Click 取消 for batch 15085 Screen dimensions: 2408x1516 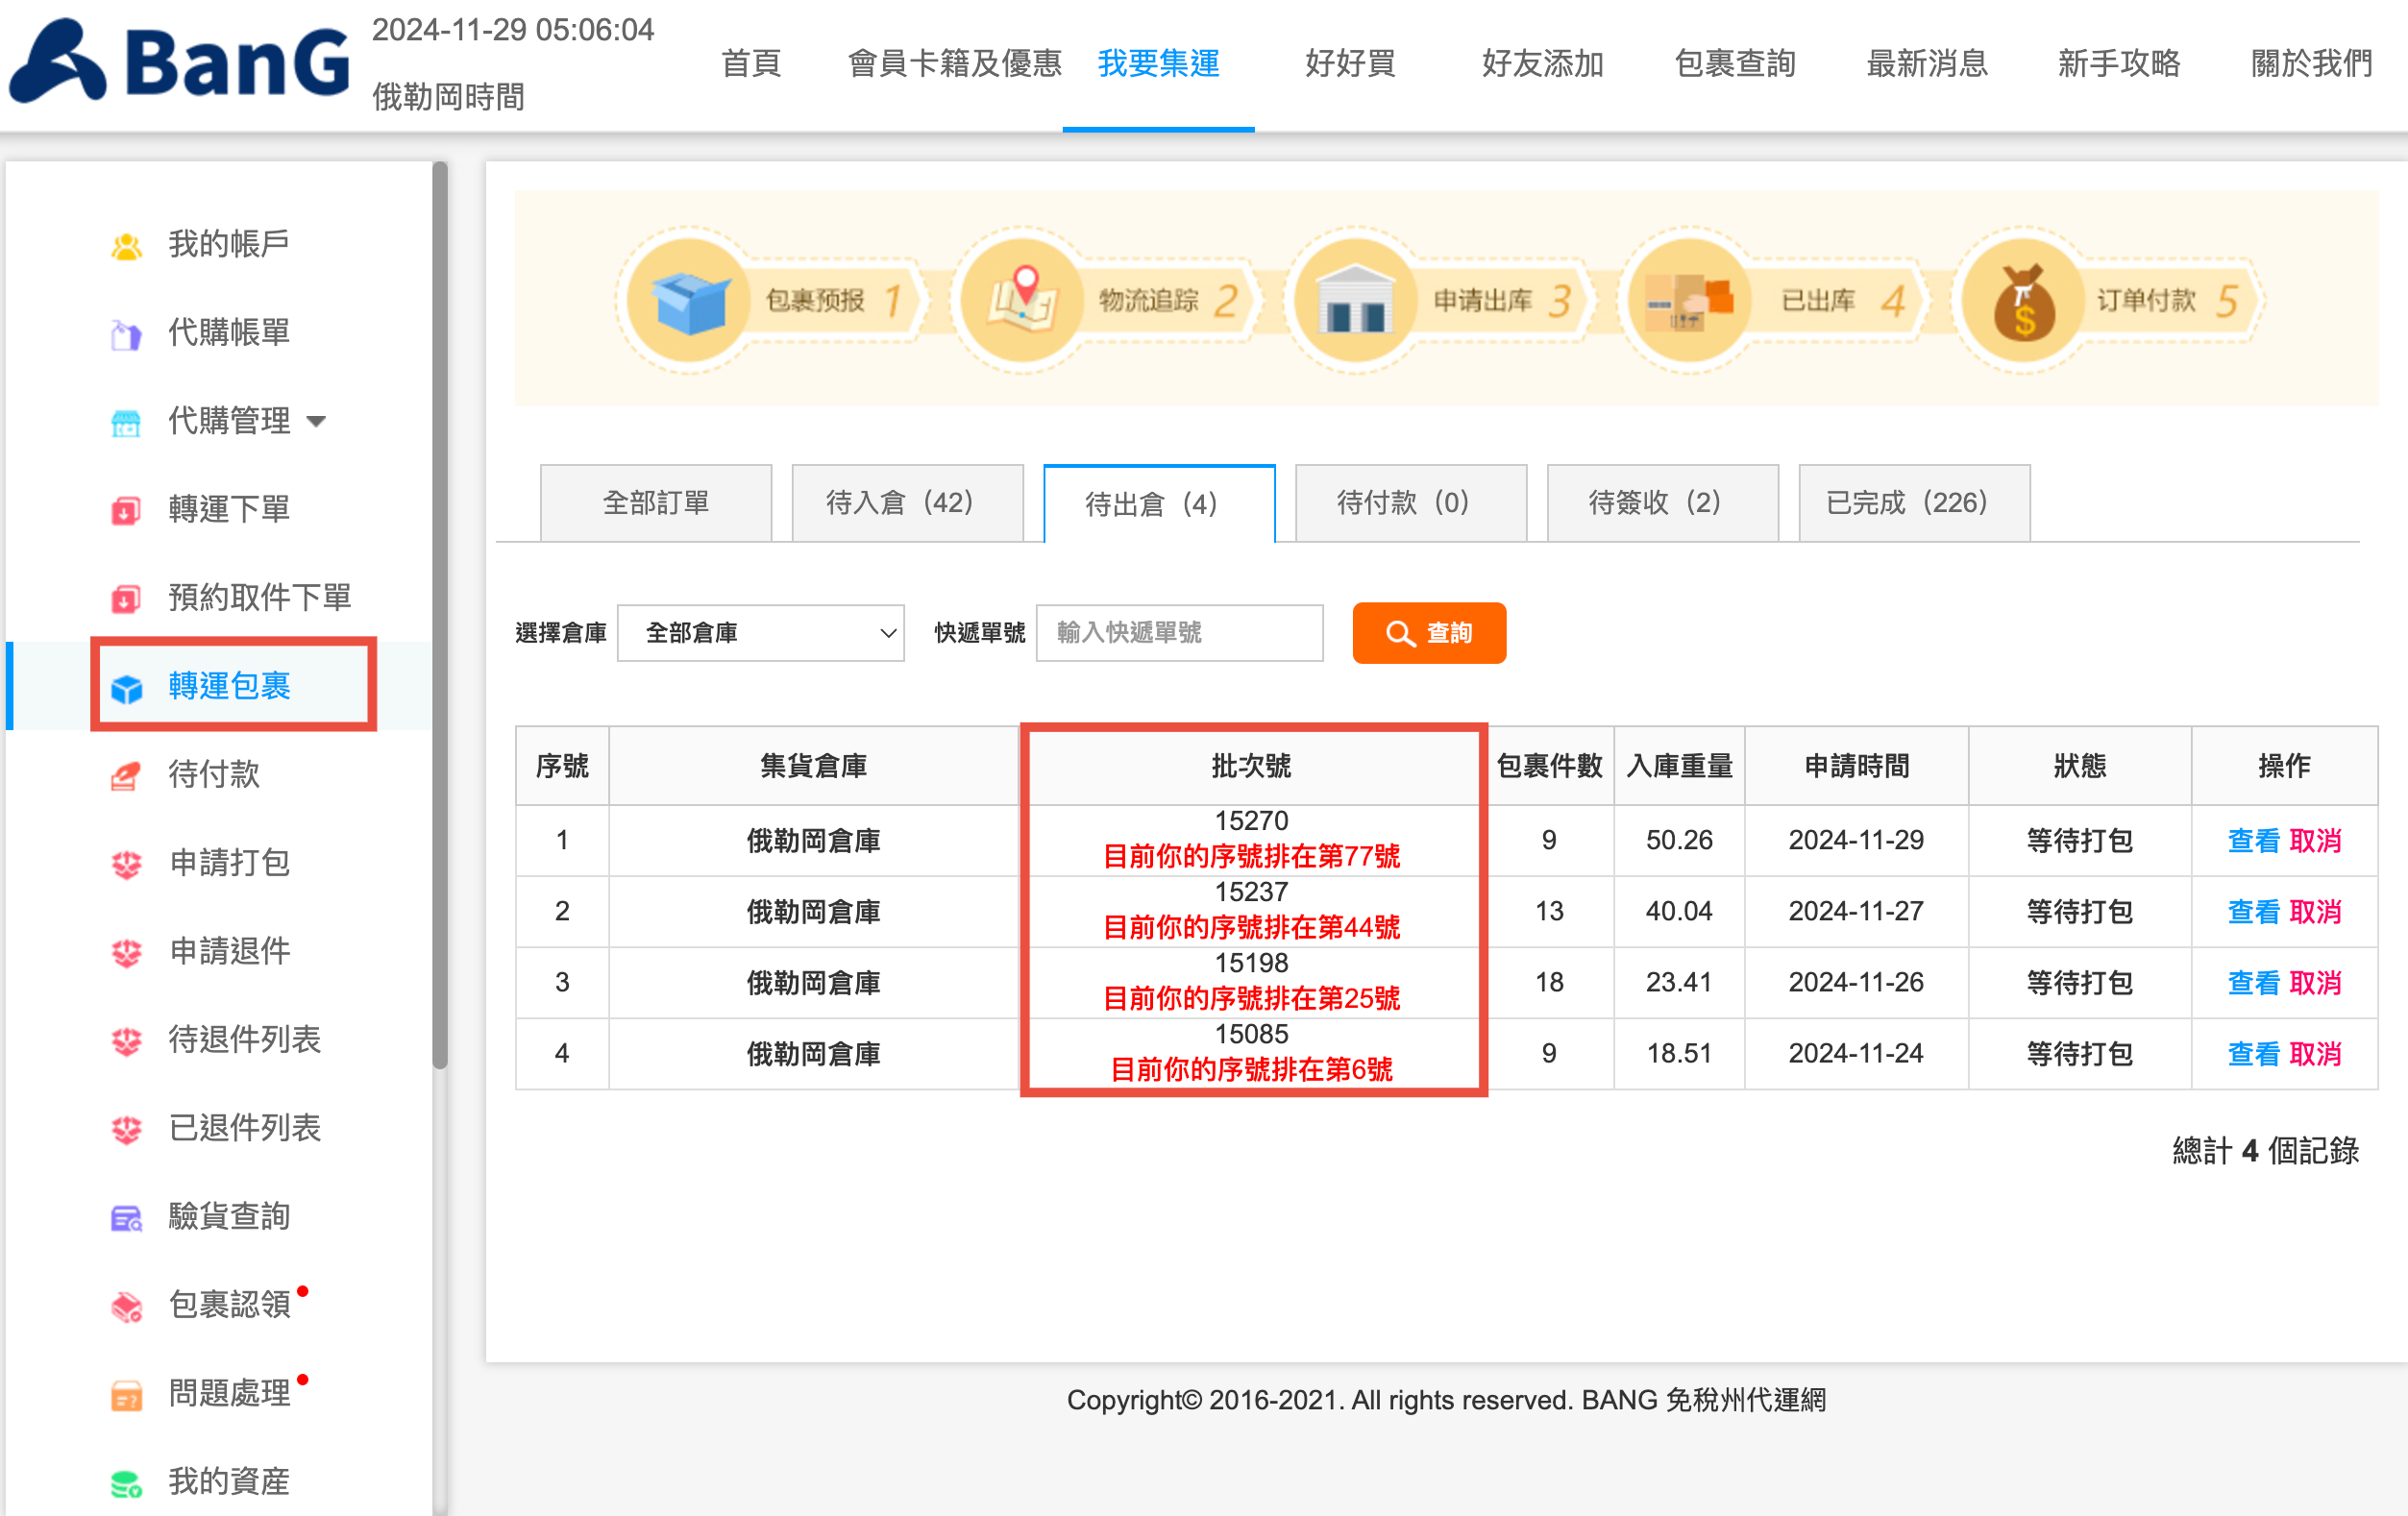point(2314,1053)
